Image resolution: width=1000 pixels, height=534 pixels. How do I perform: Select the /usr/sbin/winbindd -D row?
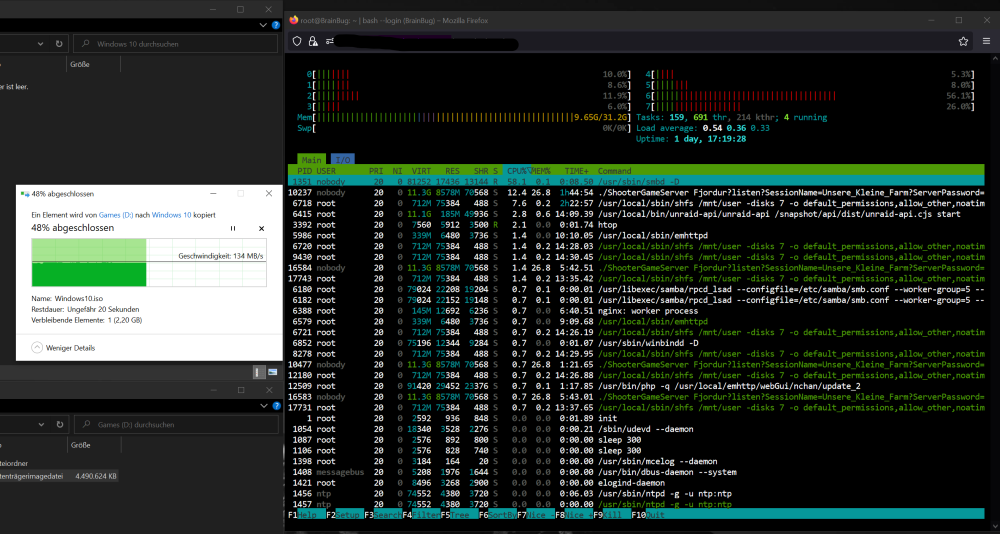[x=636, y=343]
